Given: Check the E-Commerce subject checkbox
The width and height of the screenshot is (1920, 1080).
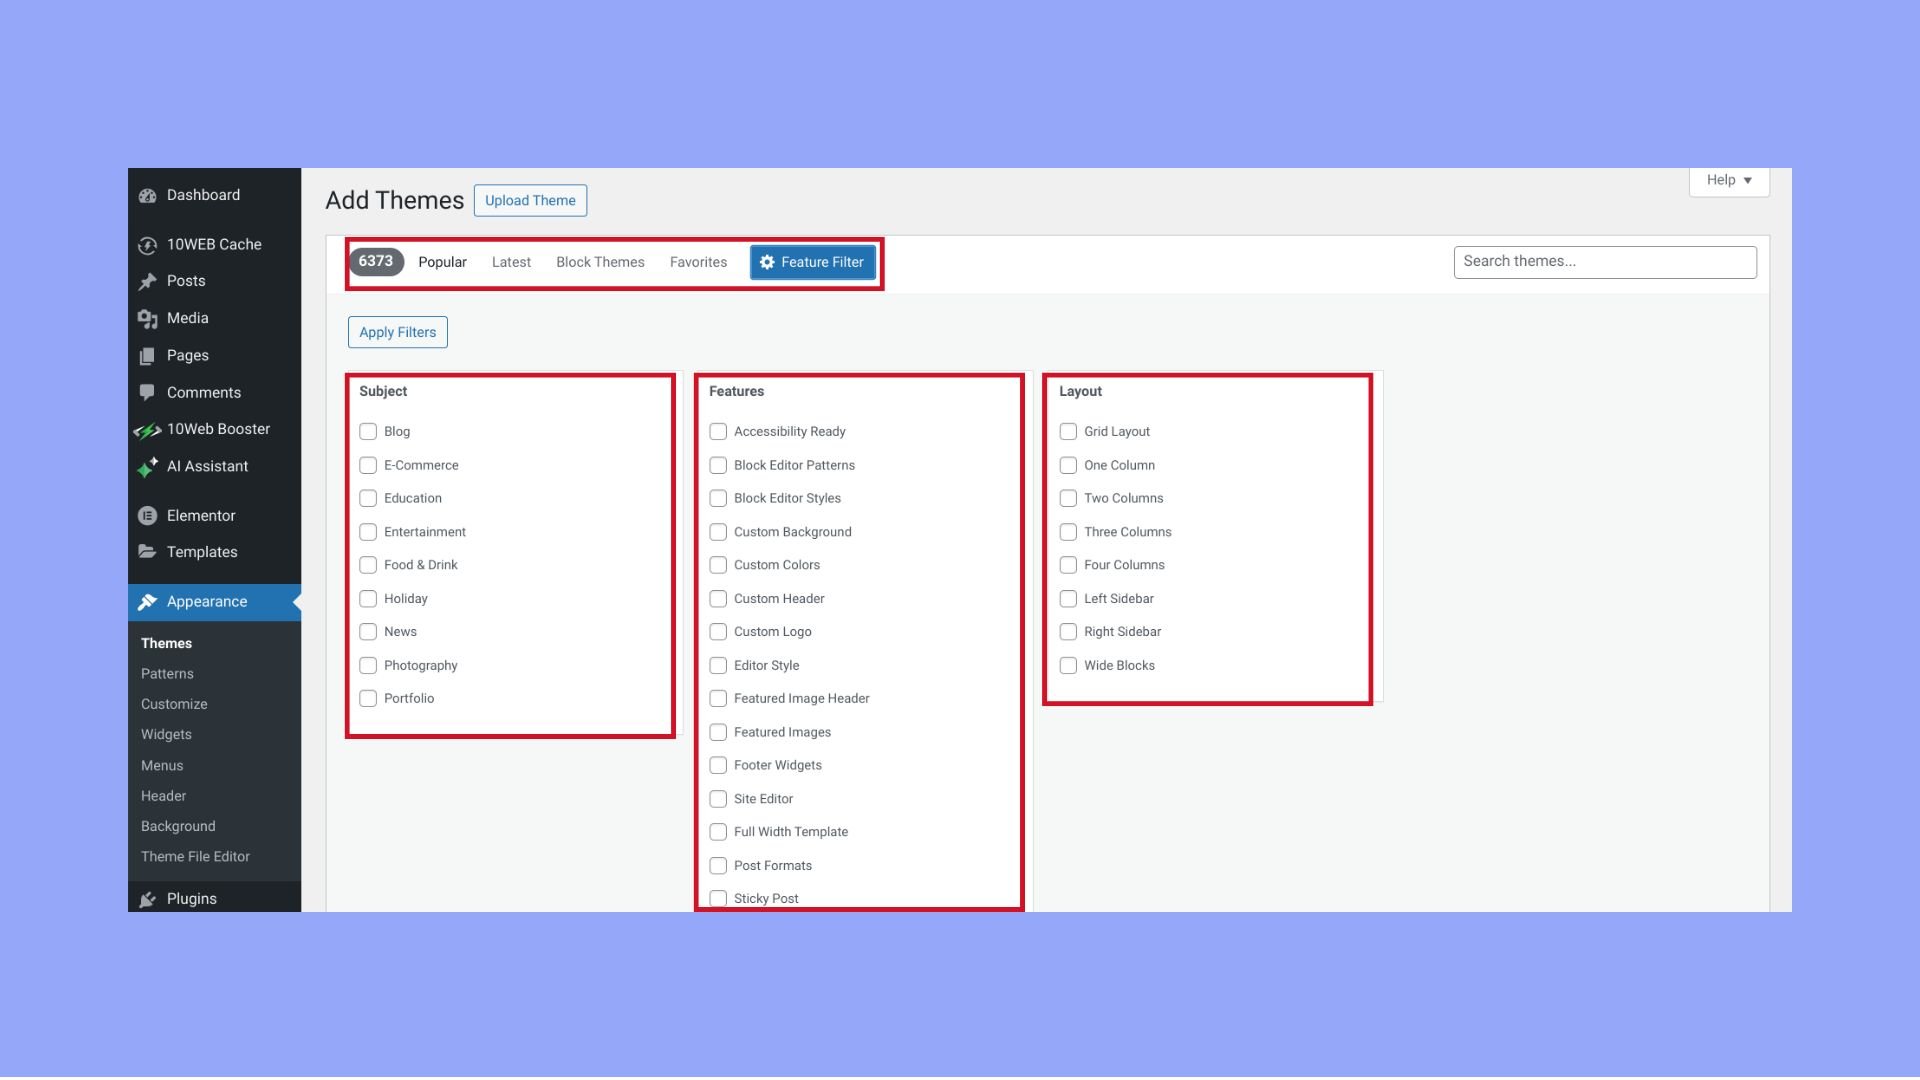Looking at the screenshot, I should (x=368, y=465).
